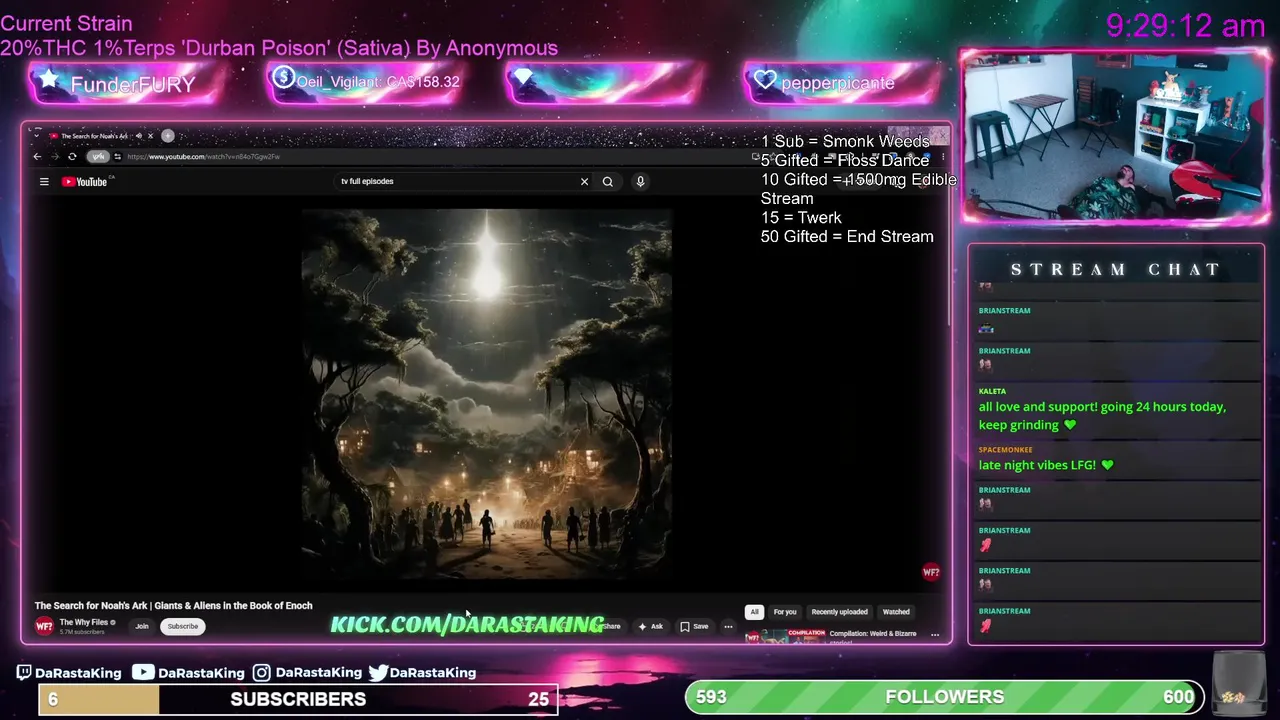Open Compilation: Weird & Bizarre video title
The height and width of the screenshot is (720, 1280).
click(873, 633)
